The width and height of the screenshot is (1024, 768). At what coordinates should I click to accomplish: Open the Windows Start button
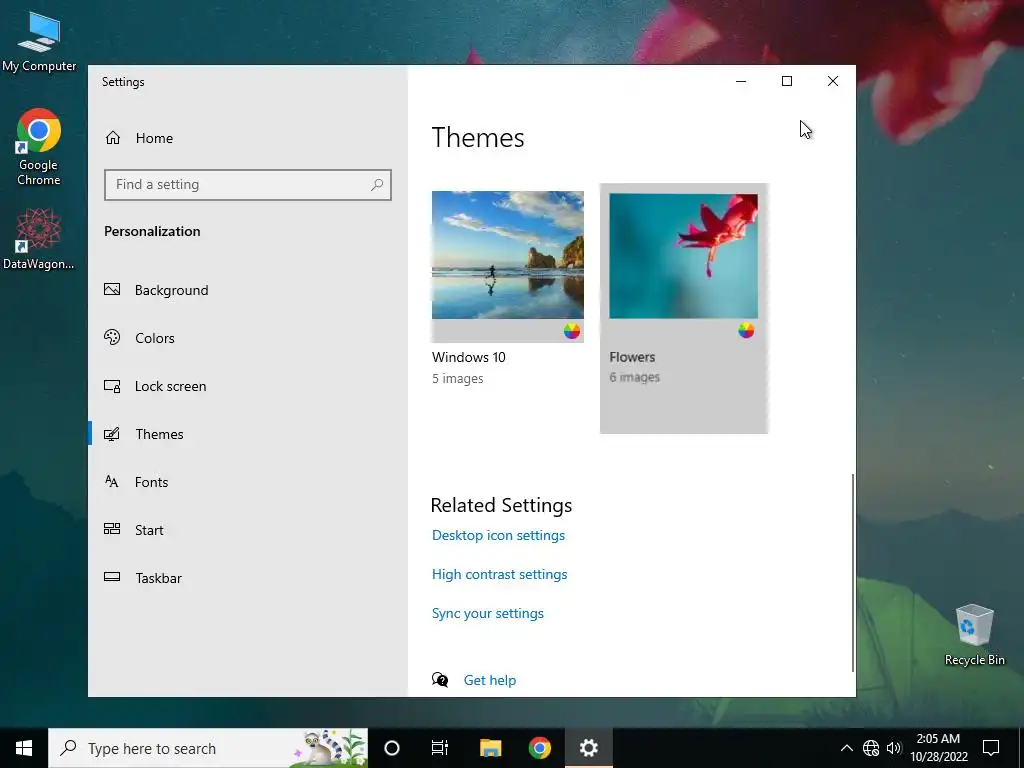click(x=24, y=748)
